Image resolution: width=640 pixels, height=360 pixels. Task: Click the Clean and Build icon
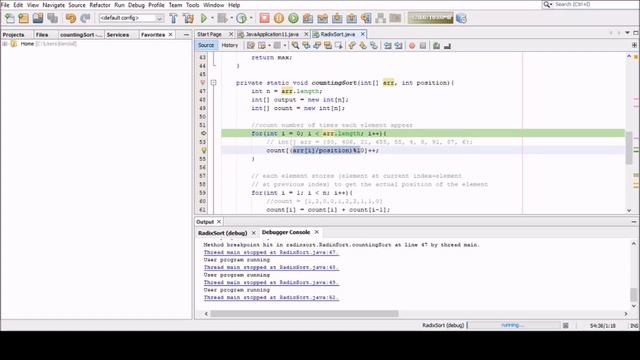pos(188,18)
